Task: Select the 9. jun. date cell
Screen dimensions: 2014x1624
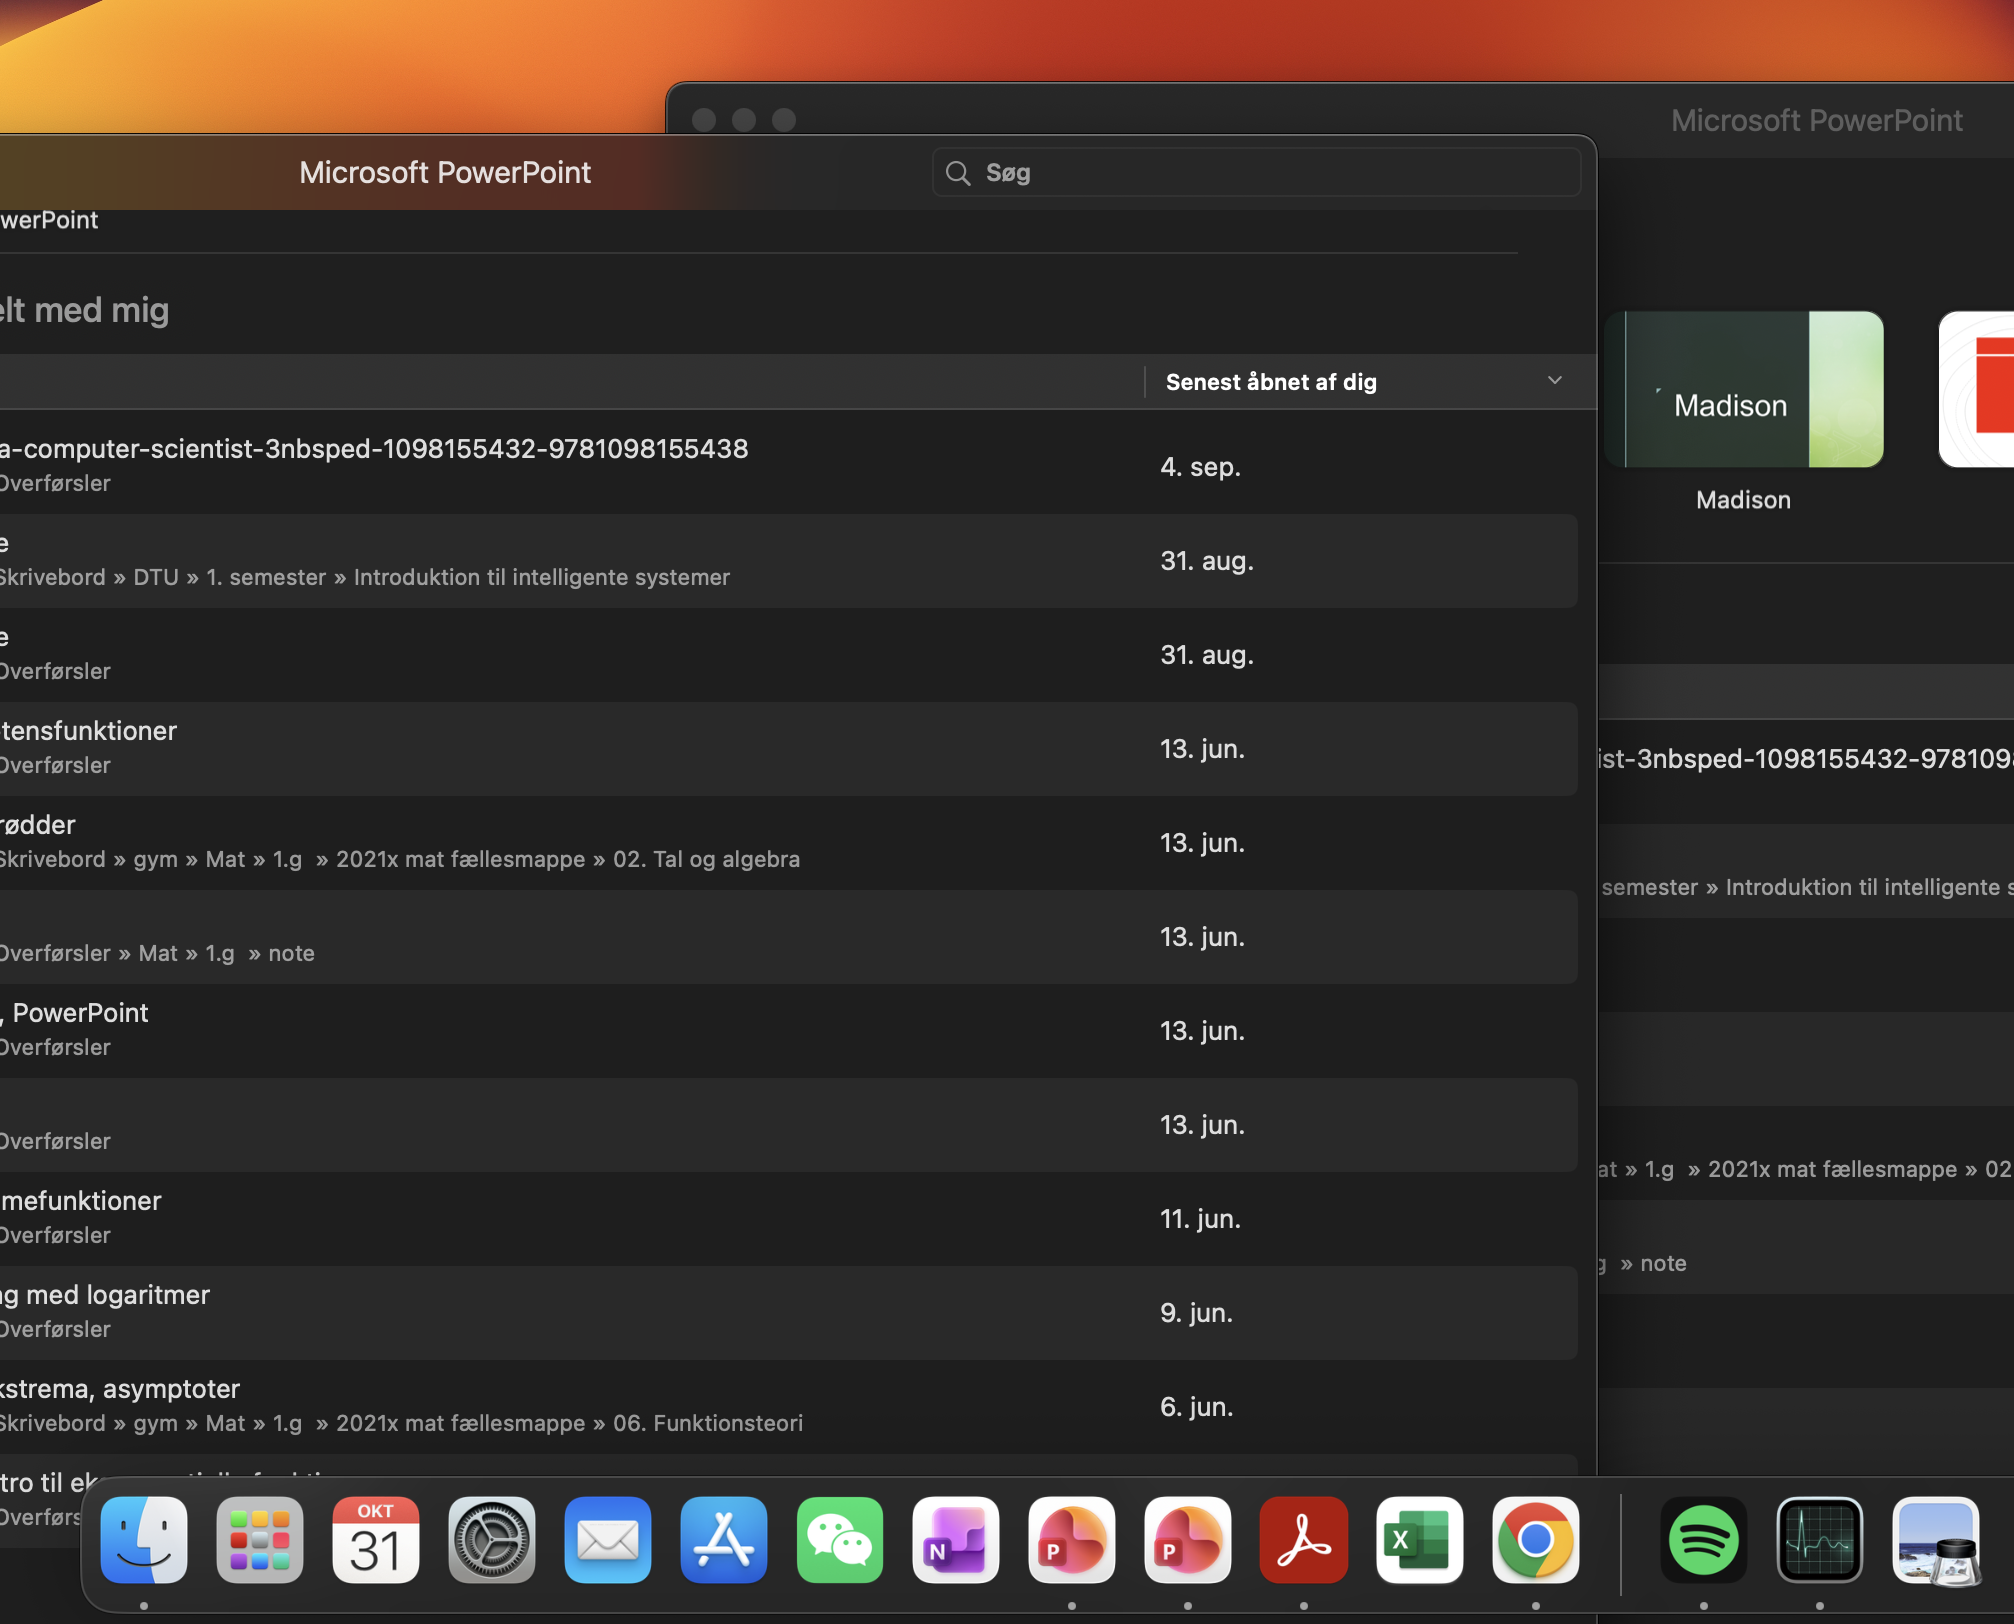Action: (1196, 1313)
